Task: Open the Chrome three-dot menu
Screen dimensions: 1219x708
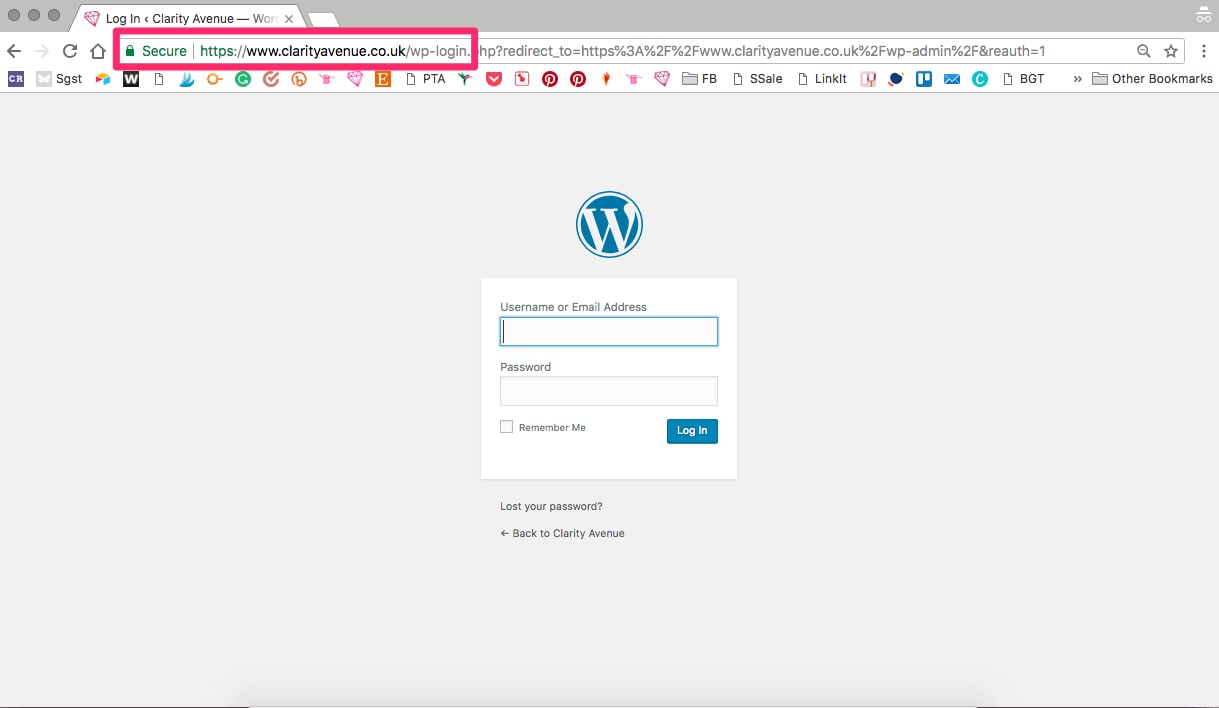Action: [1204, 51]
